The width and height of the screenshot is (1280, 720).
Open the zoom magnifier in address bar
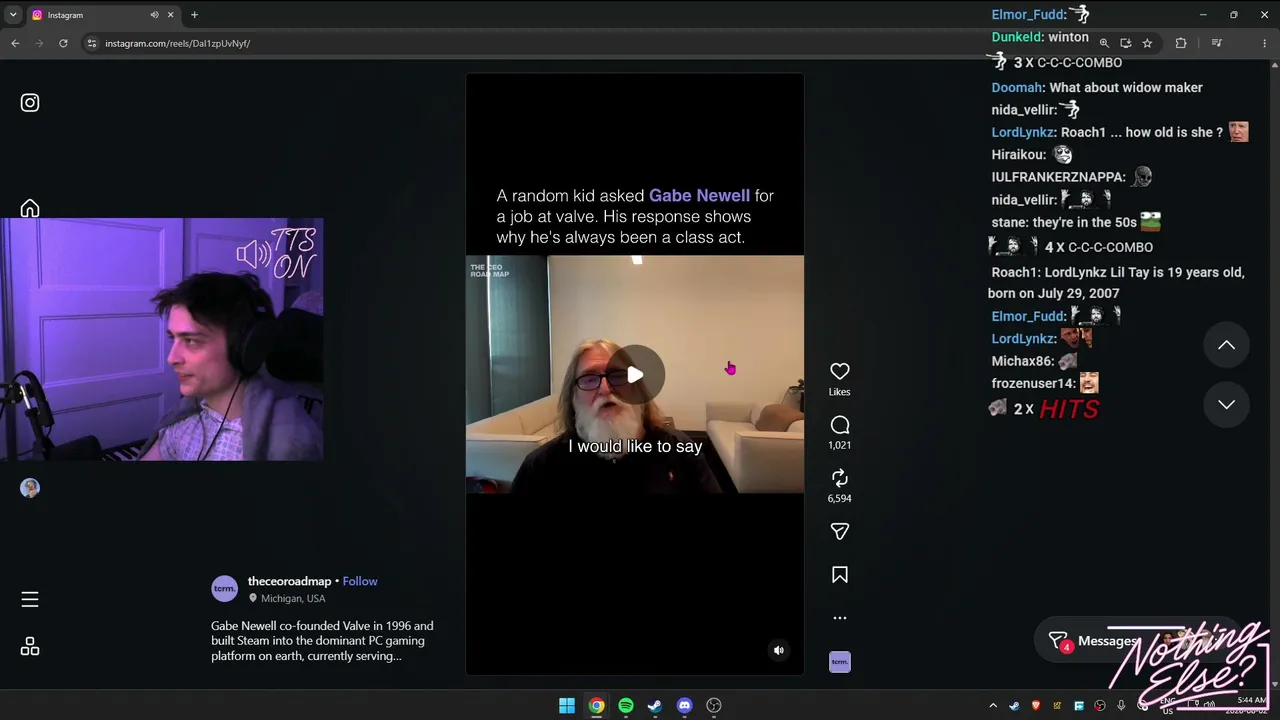[x=1104, y=43]
